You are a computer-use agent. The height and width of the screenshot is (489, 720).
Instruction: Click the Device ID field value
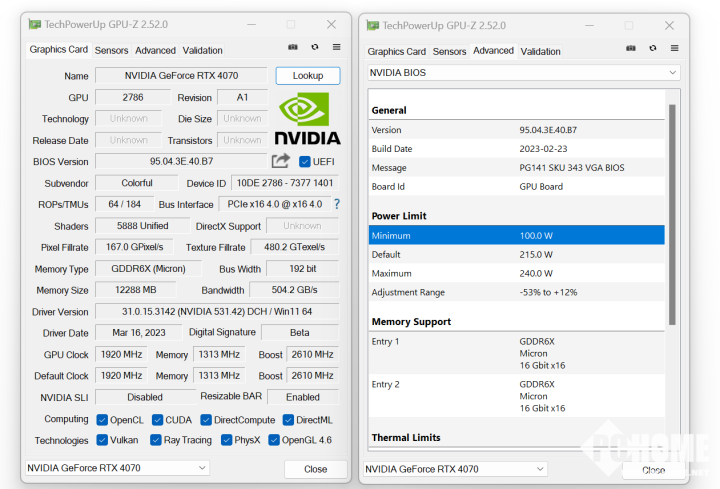tap(285, 183)
